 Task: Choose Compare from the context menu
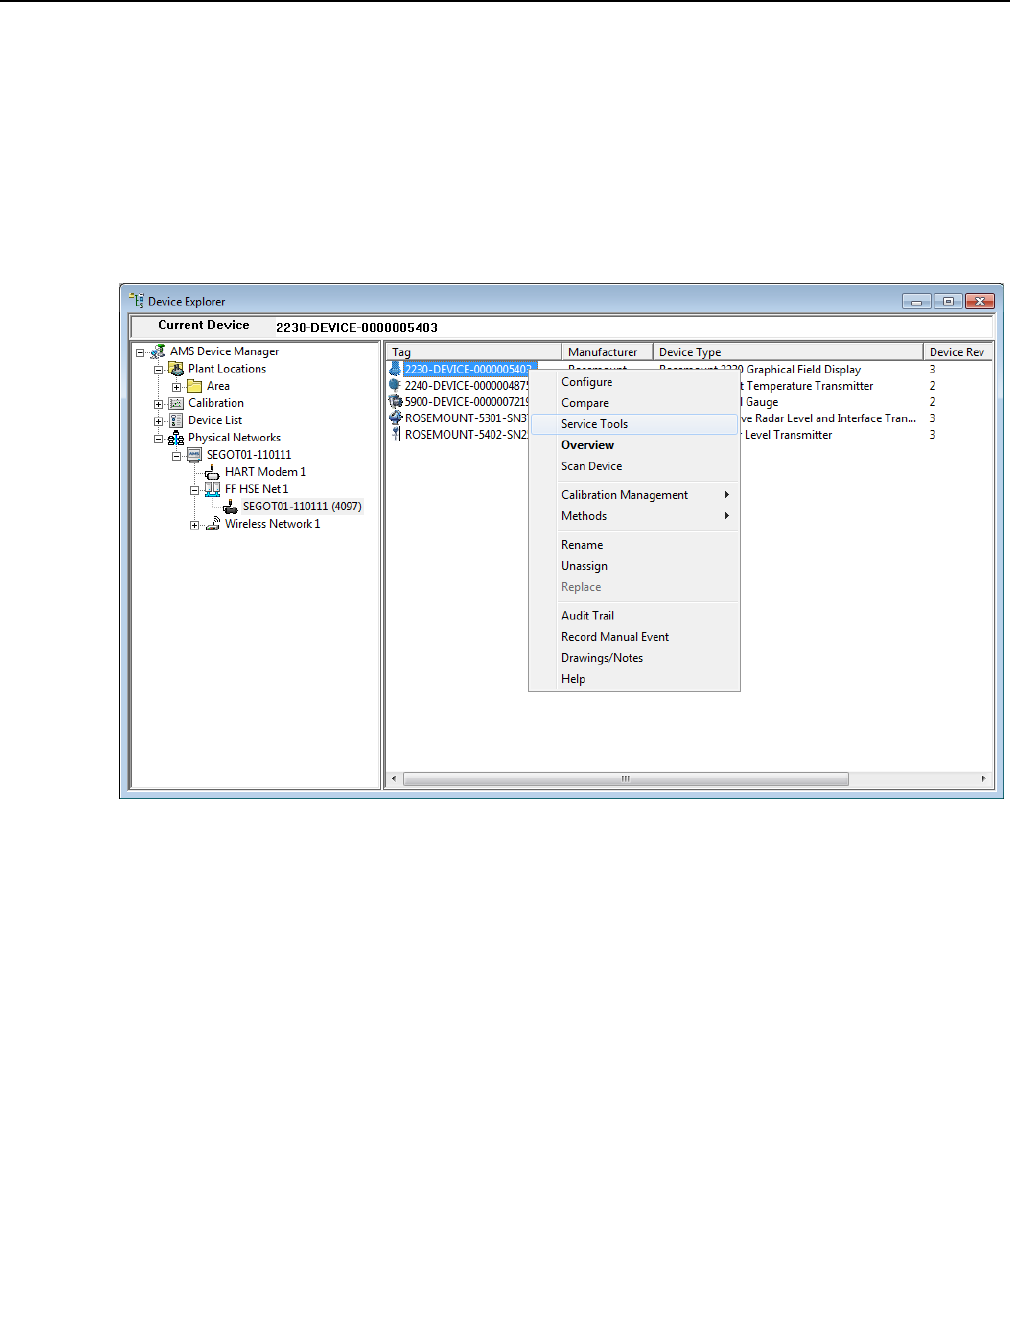pos(634,403)
